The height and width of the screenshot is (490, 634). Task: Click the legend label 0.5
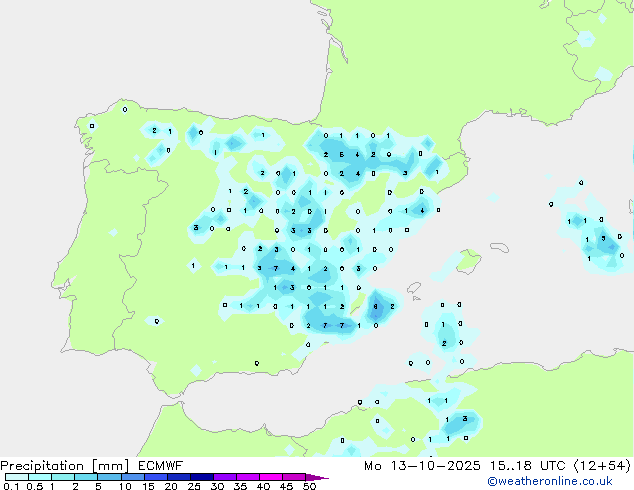[x=34, y=486]
